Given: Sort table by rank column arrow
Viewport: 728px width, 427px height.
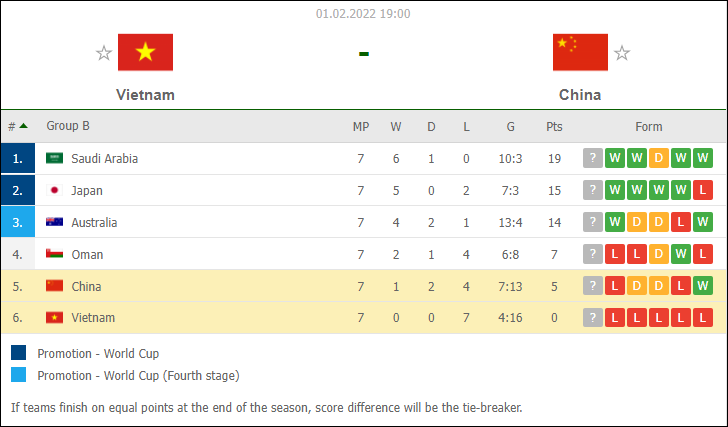Looking at the screenshot, I should click(23, 126).
